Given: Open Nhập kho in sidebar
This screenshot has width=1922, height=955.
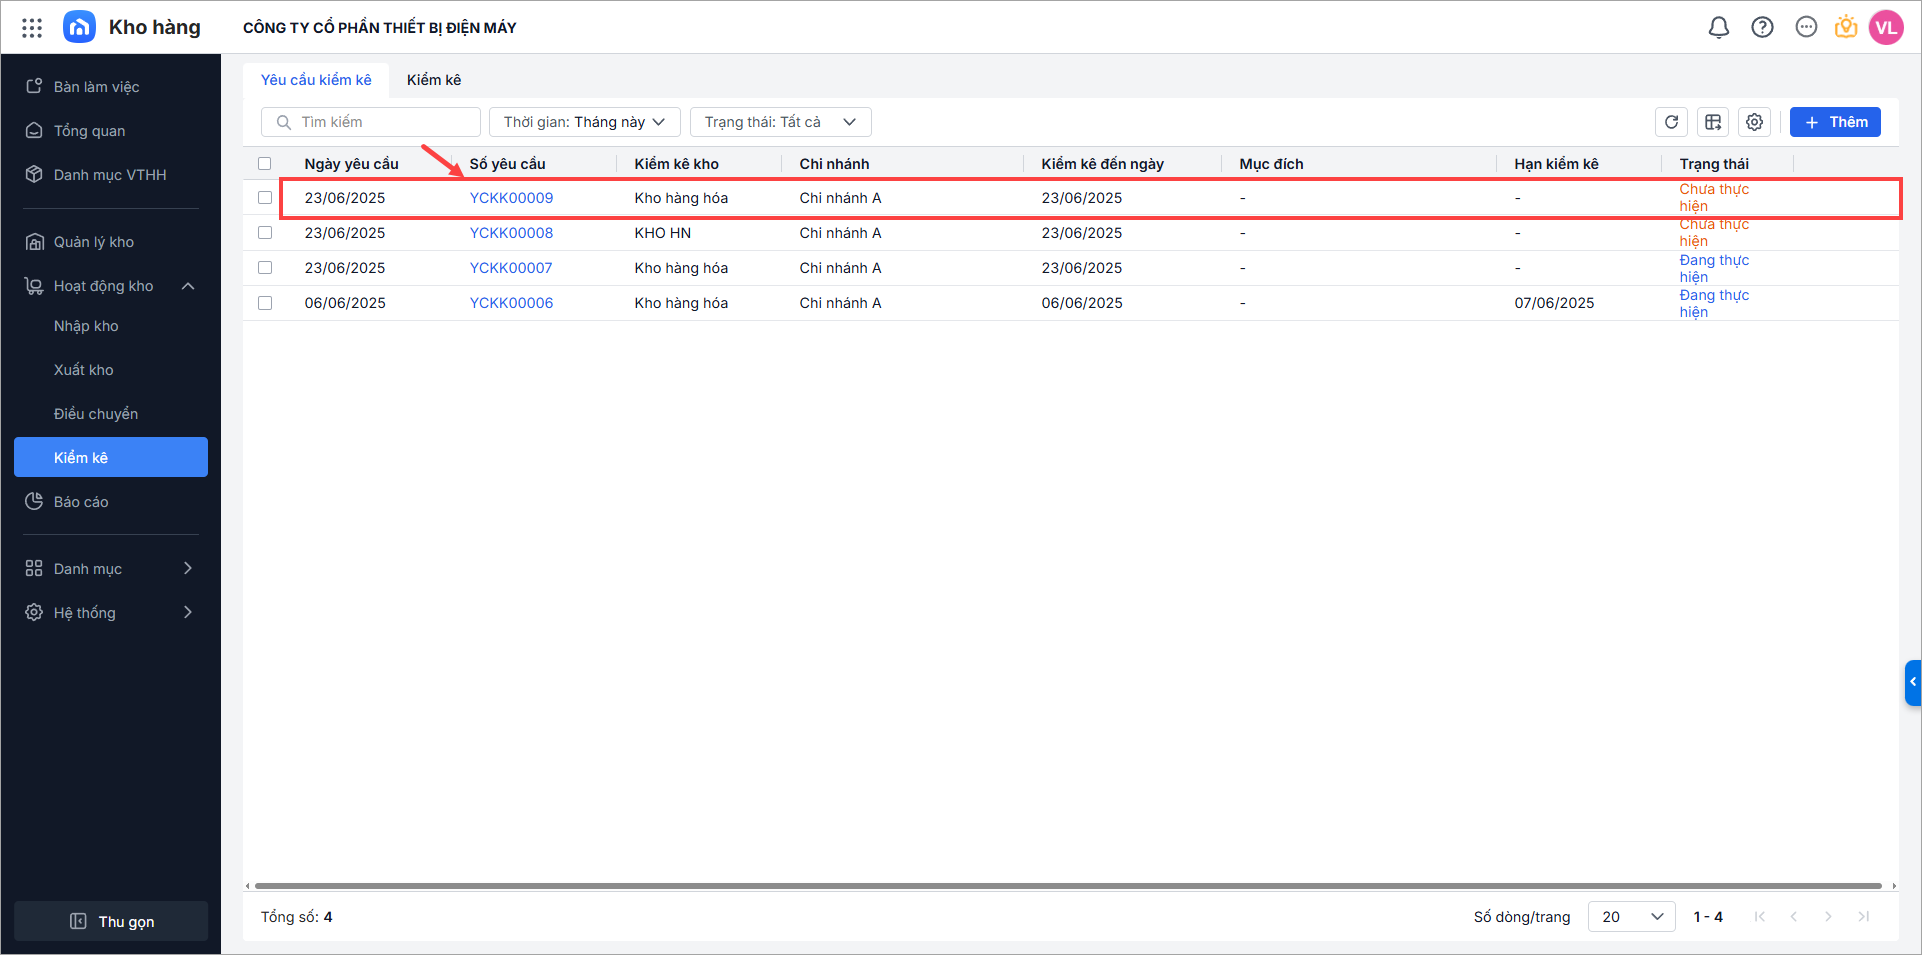Looking at the screenshot, I should coord(86,326).
